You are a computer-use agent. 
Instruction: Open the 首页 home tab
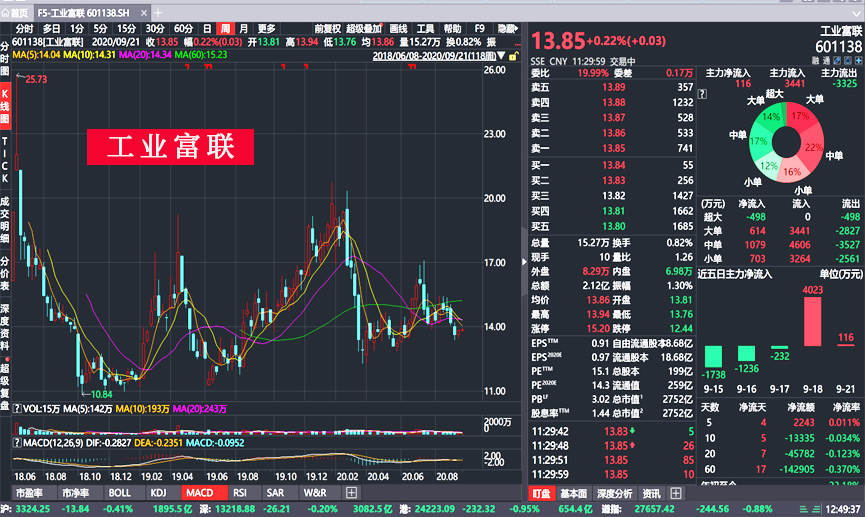[x=15, y=13]
